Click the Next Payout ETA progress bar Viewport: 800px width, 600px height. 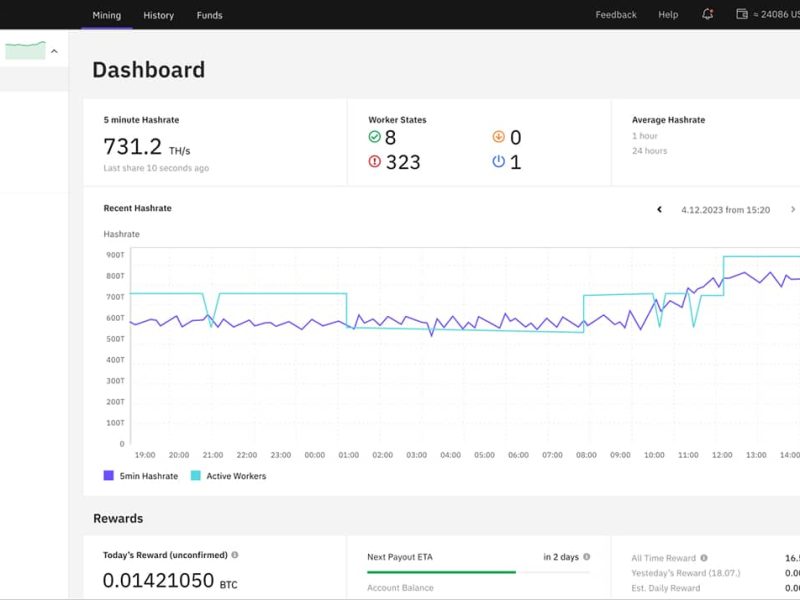point(478,572)
